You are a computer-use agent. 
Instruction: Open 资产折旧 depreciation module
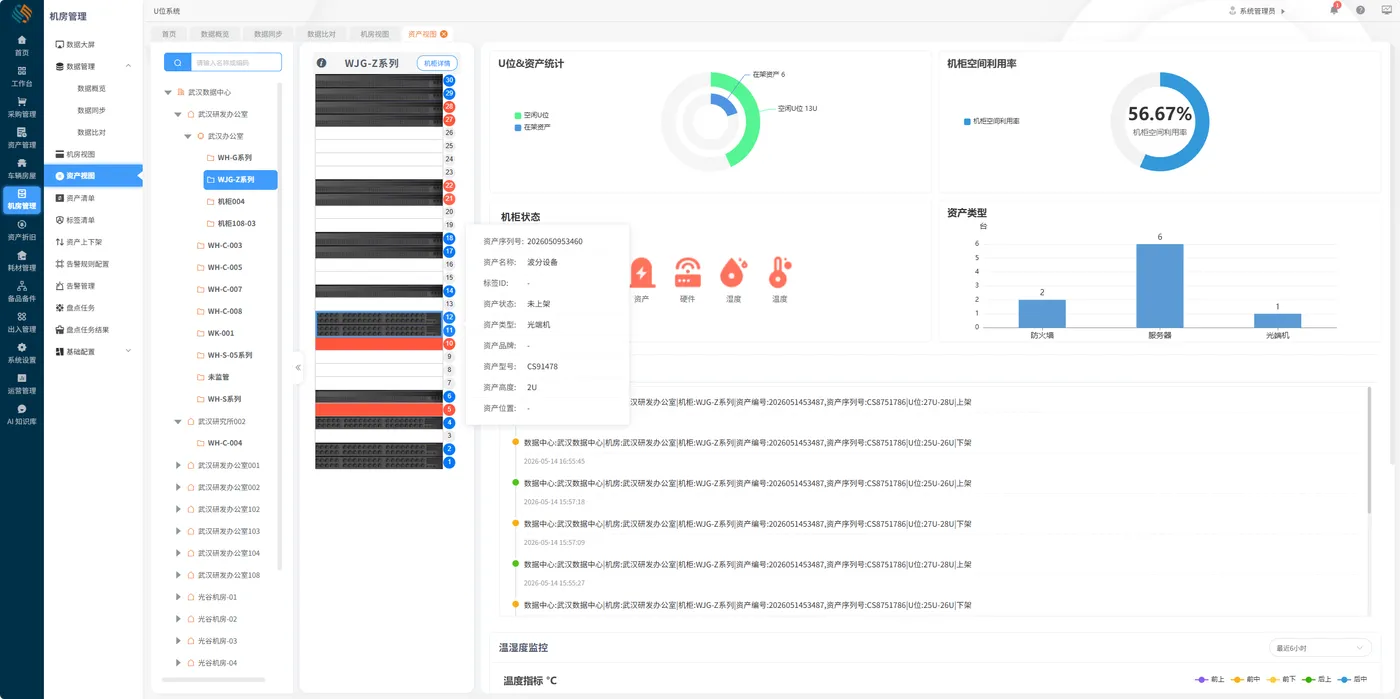21,231
